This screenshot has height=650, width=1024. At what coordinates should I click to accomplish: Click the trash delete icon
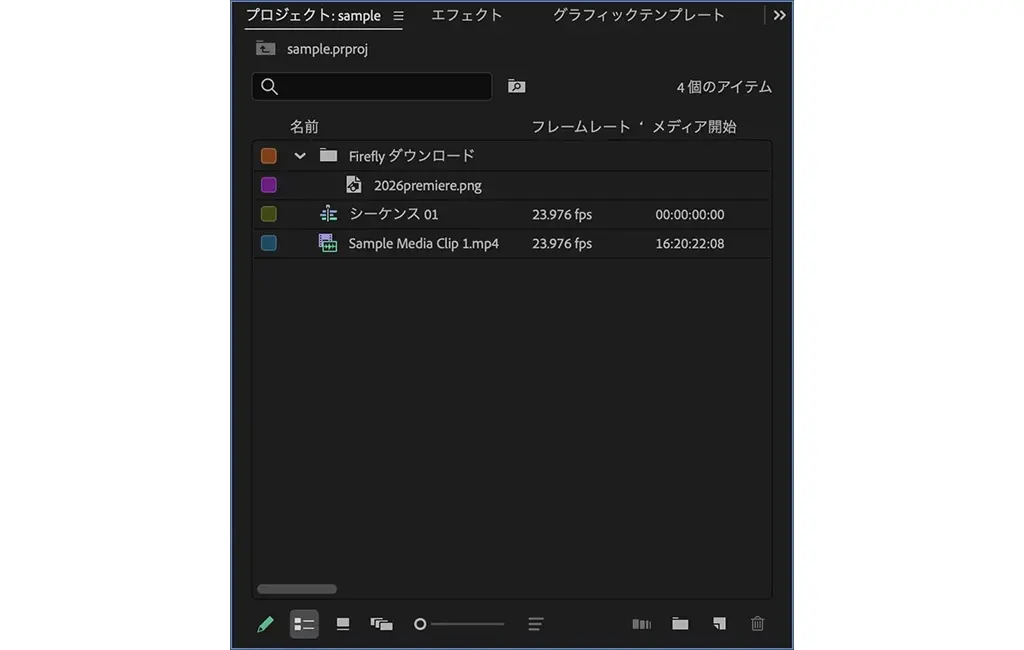coord(757,624)
